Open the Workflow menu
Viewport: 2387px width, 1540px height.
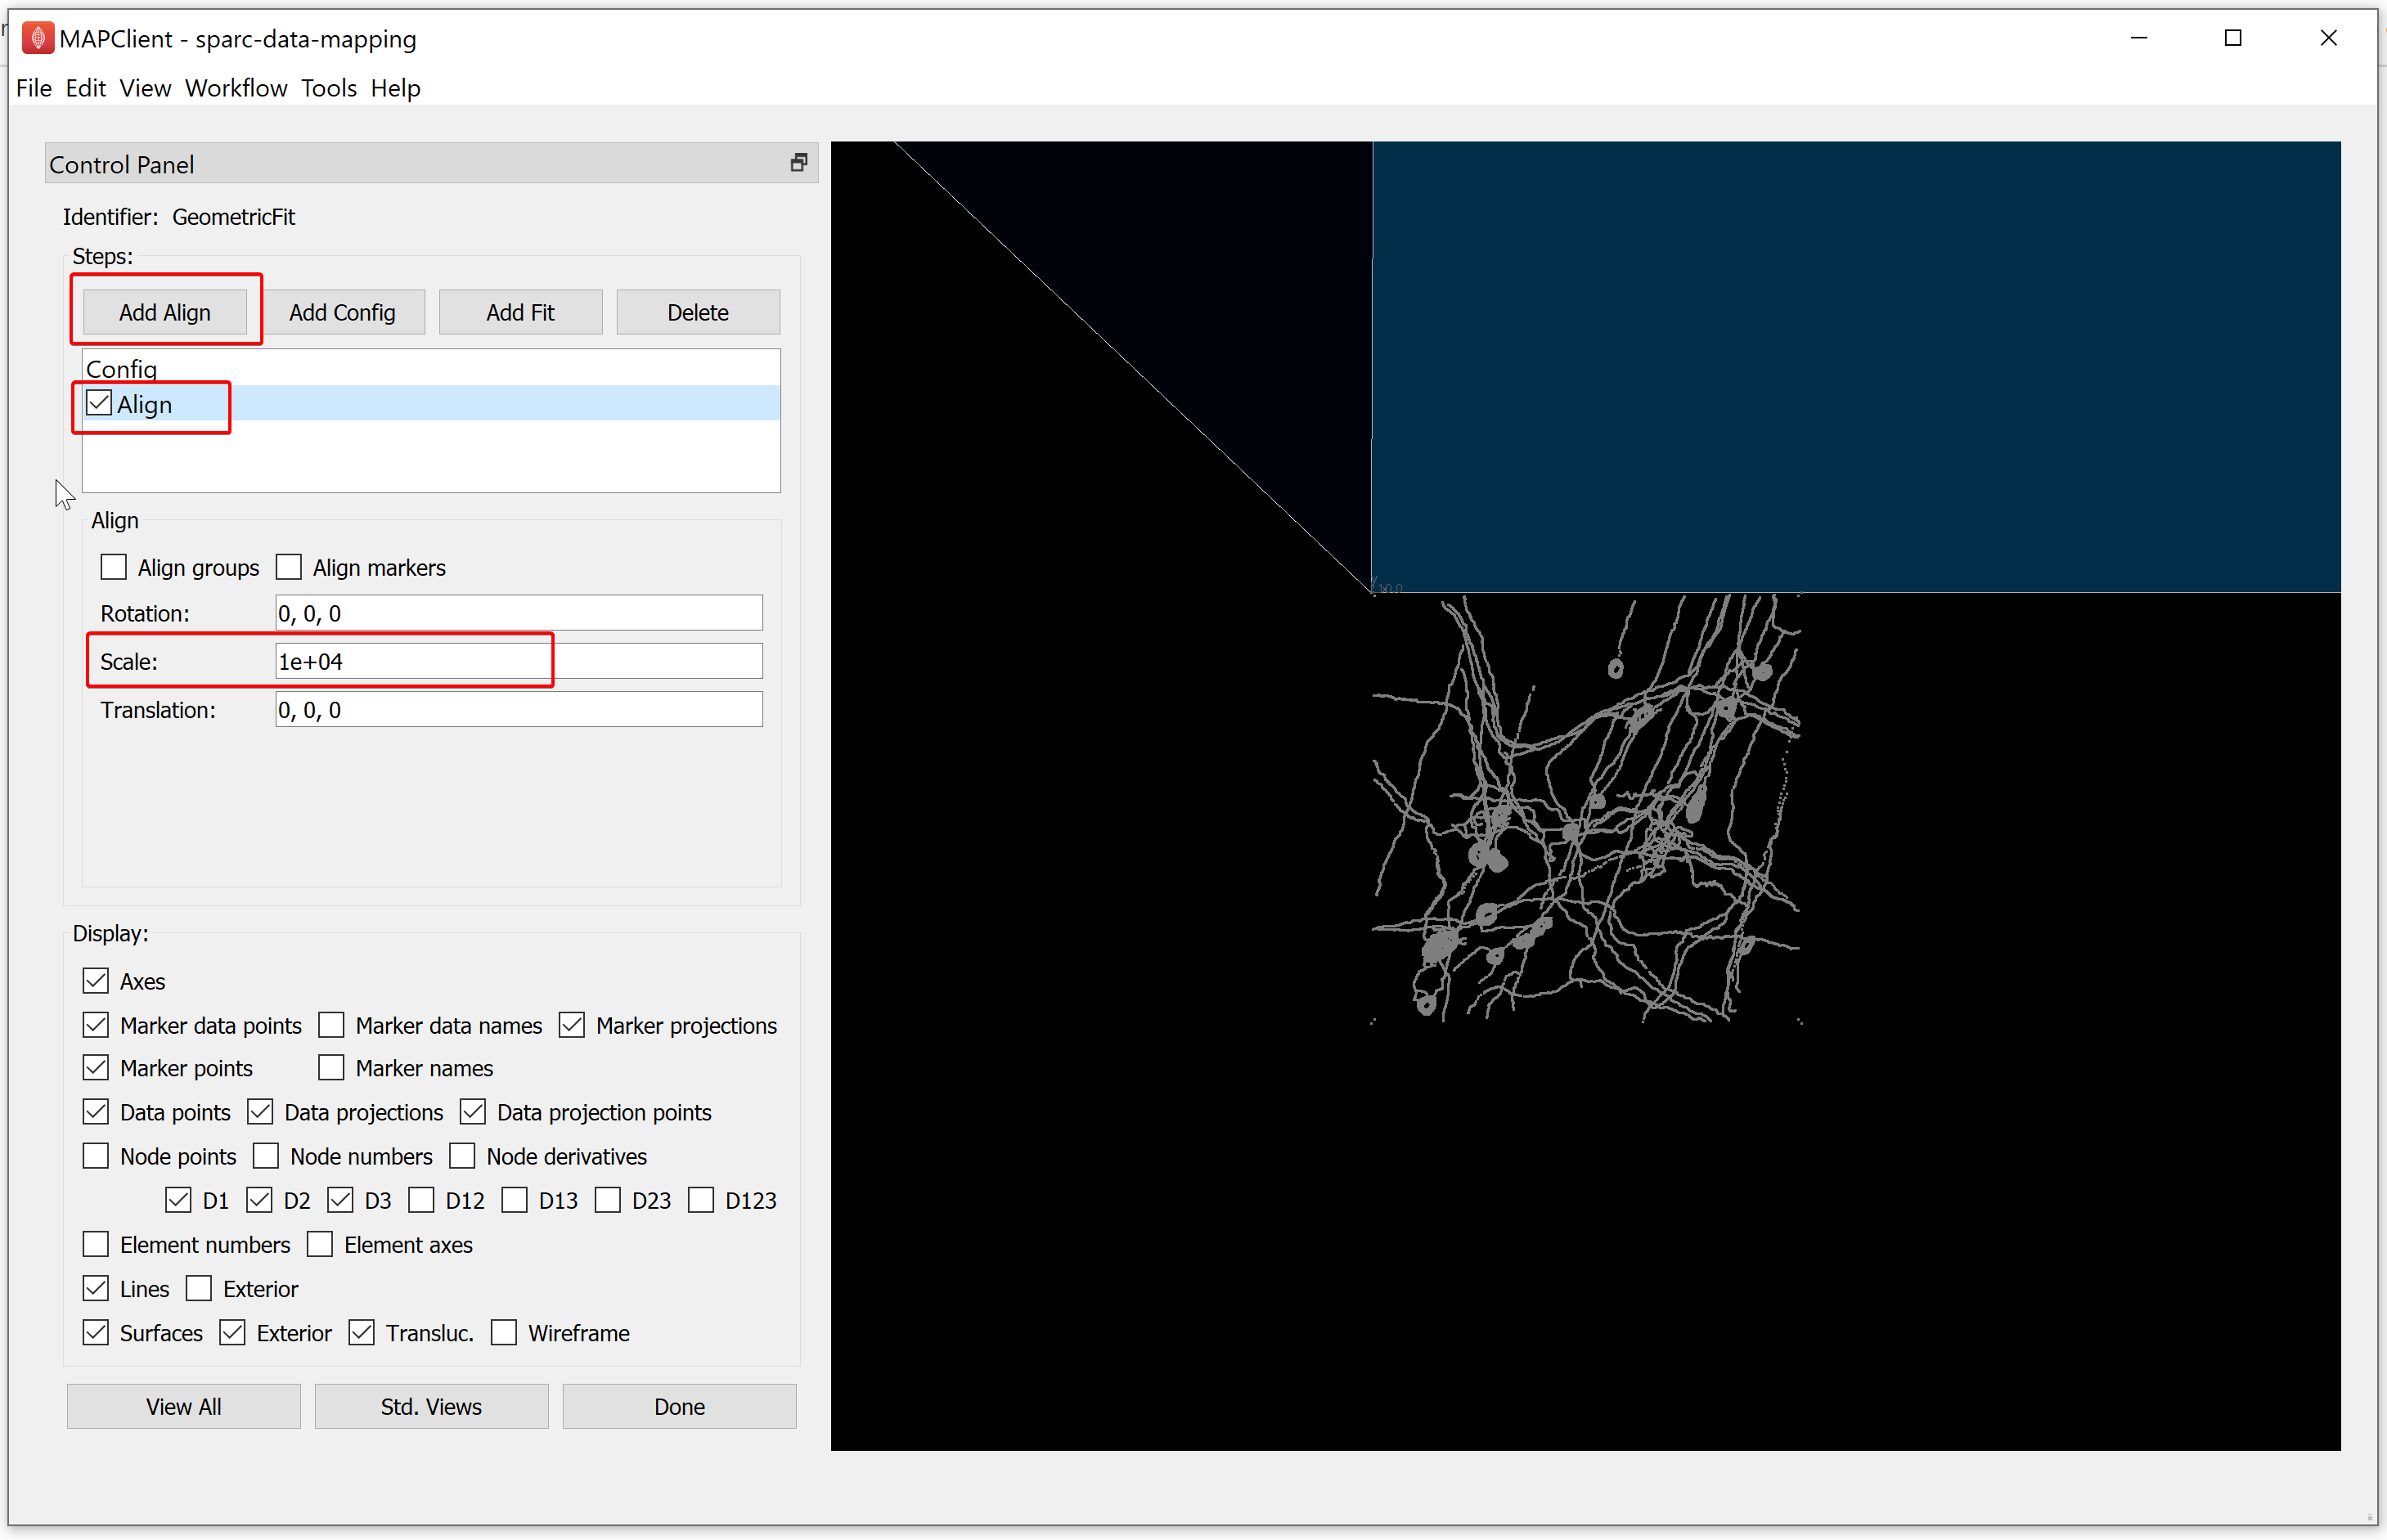(236, 88)
